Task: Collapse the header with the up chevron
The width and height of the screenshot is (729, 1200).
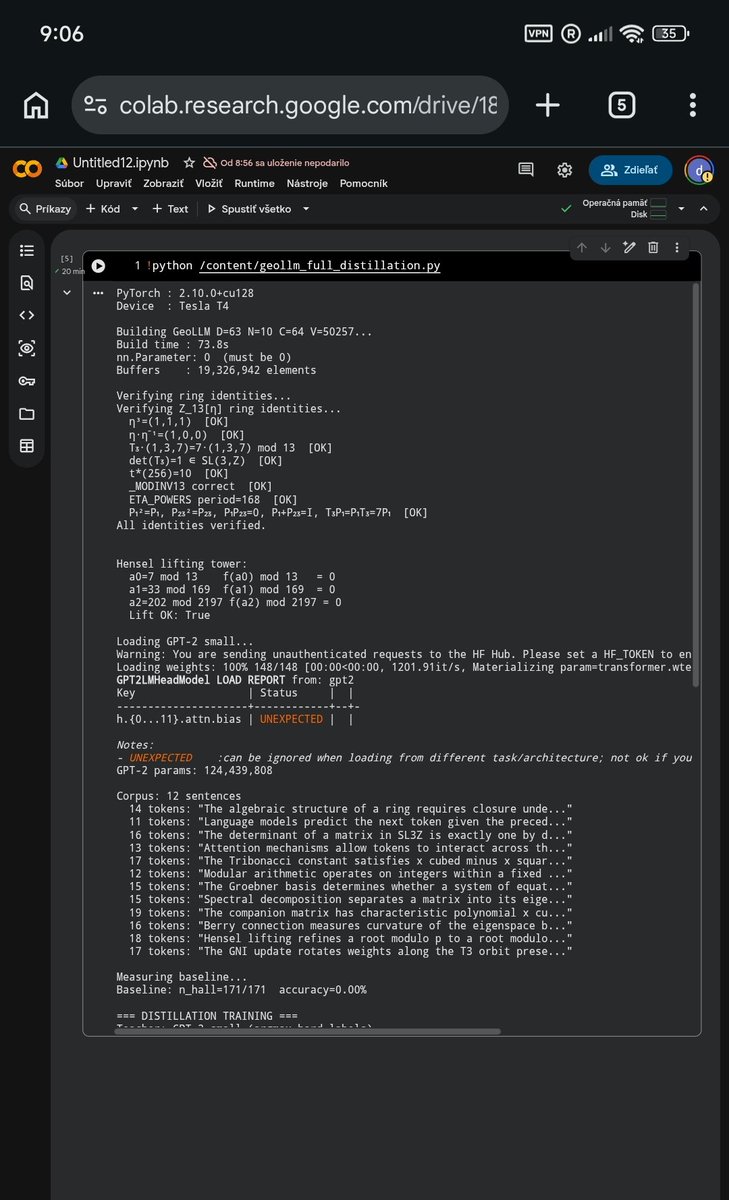Action: [x=704, y=209]
